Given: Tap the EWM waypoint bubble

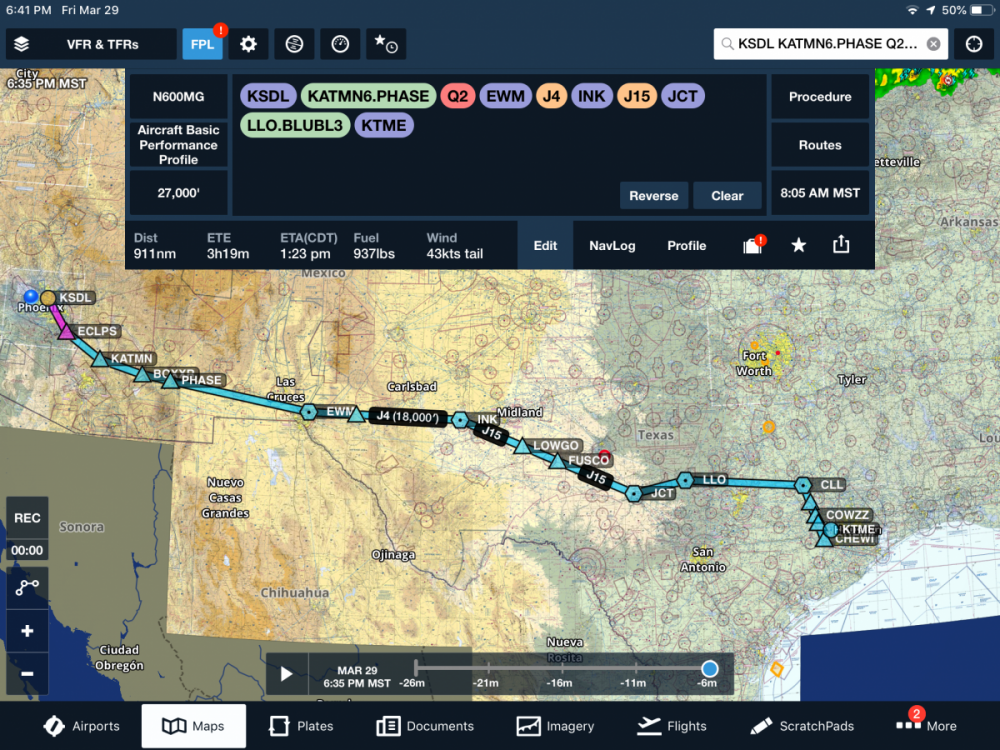Looking at the screenshot, I should pyautogui.click(x=505, y=96).
